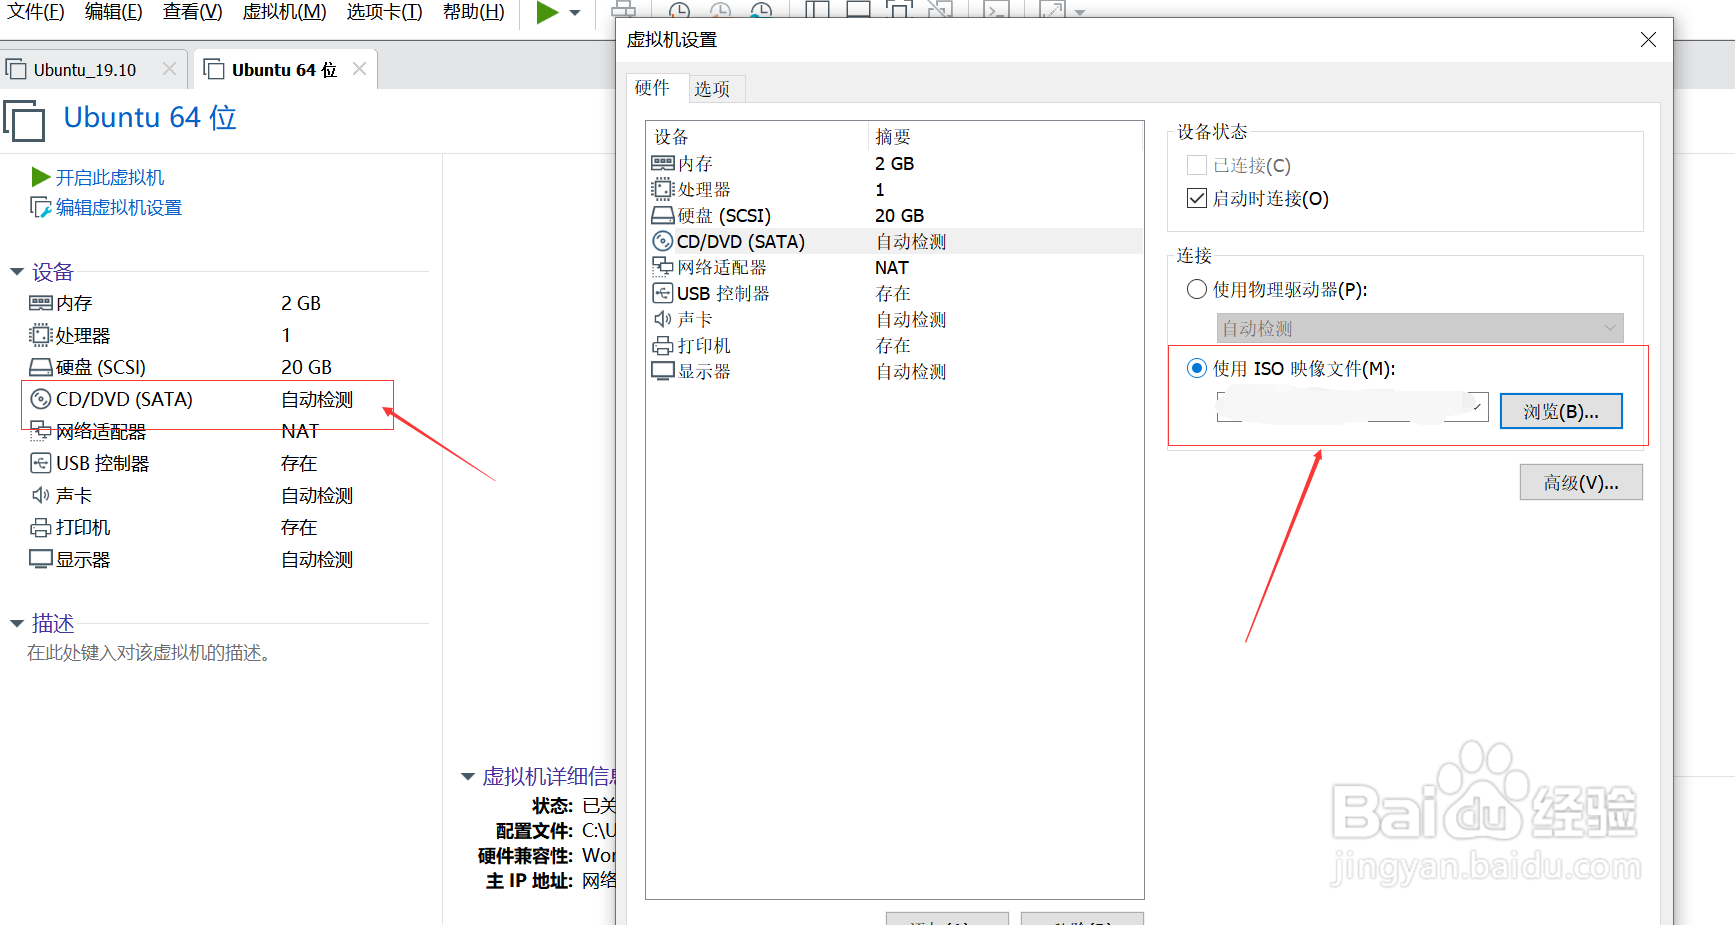
Task: Click 声卡 entry in main window devices
Action: click(74, 495)
